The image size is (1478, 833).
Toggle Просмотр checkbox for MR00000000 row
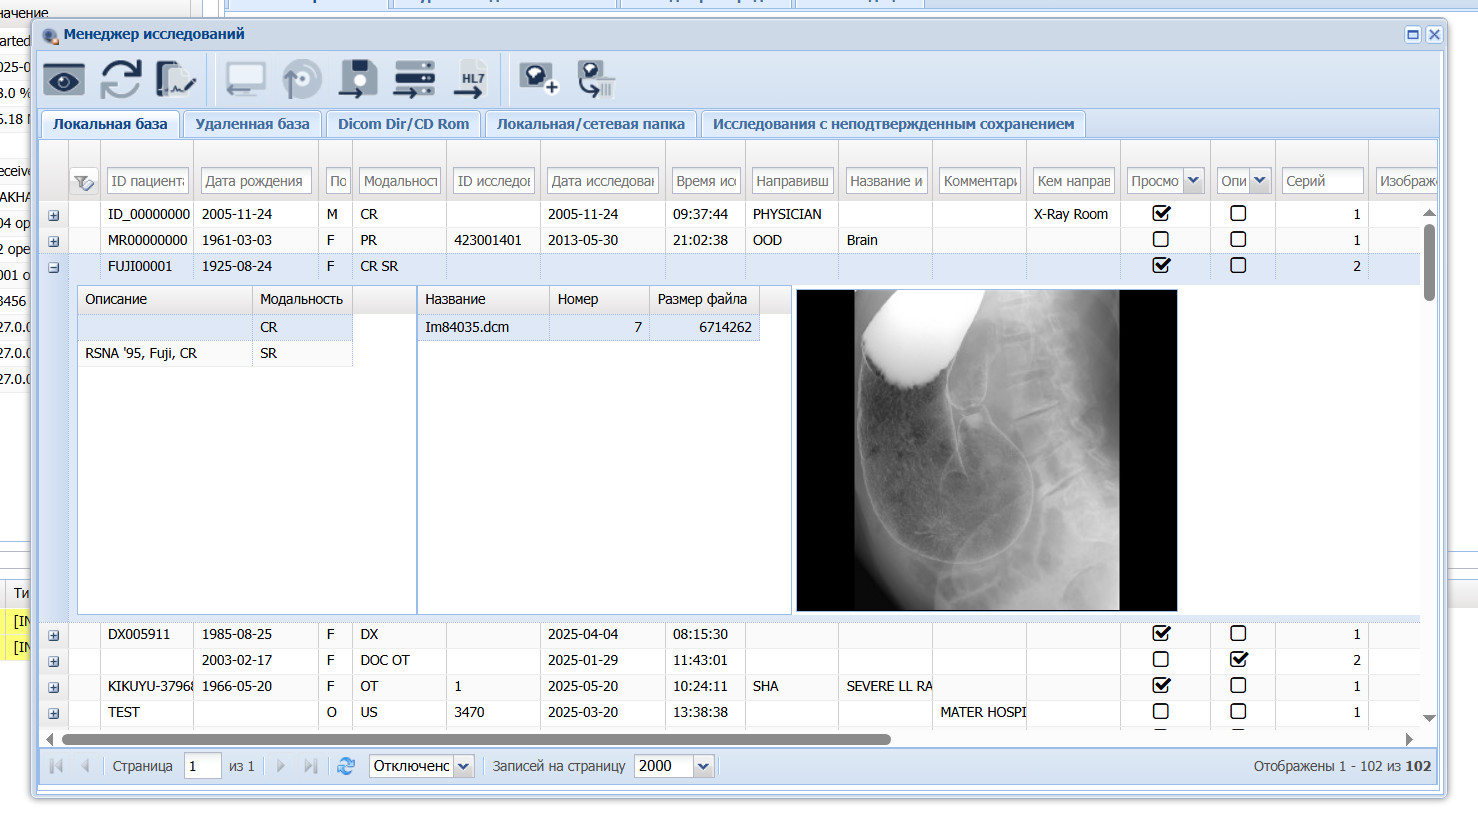pos(1161,239)
